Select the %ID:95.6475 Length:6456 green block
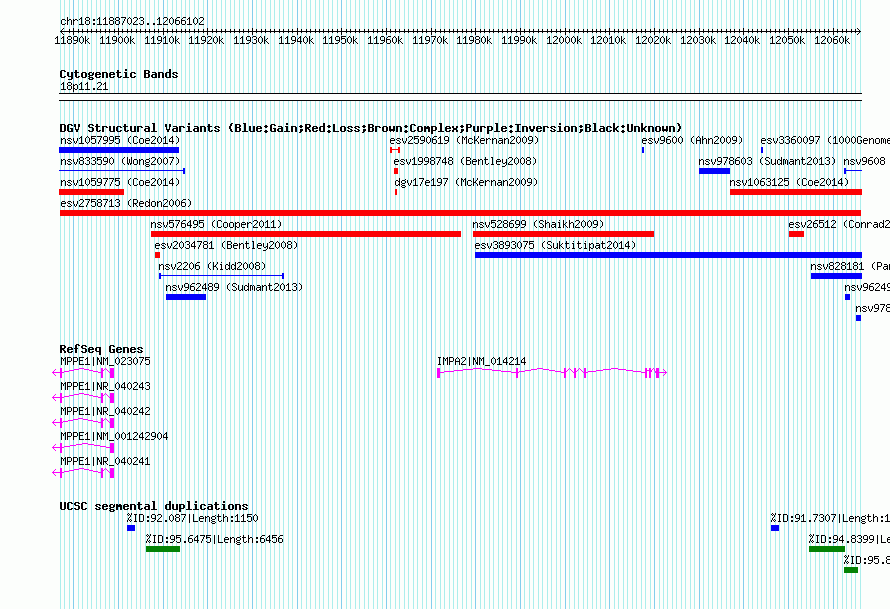This screenshot has height=609, width=890. pos(163,549)
